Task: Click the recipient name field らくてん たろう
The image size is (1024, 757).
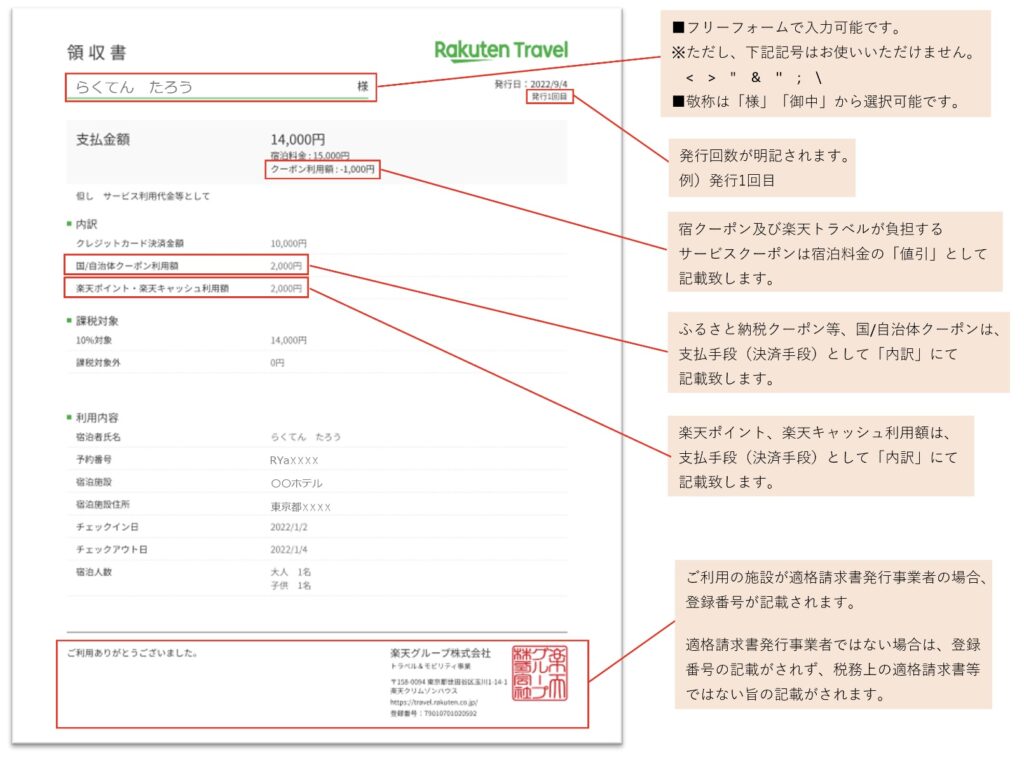Action: (x=221, y=87)
